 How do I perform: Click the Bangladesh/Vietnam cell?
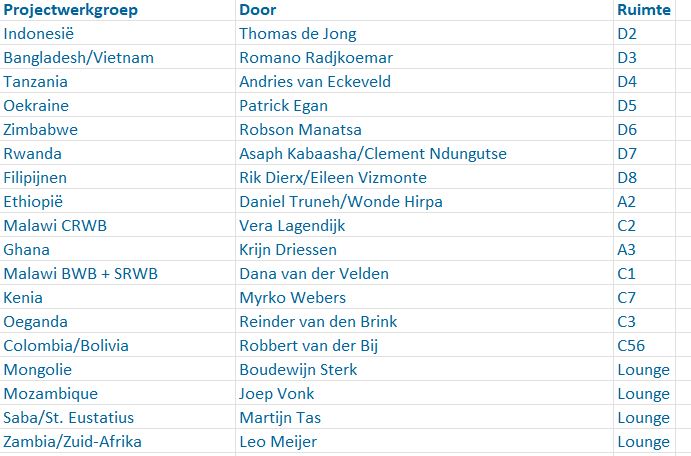(79, 58)
